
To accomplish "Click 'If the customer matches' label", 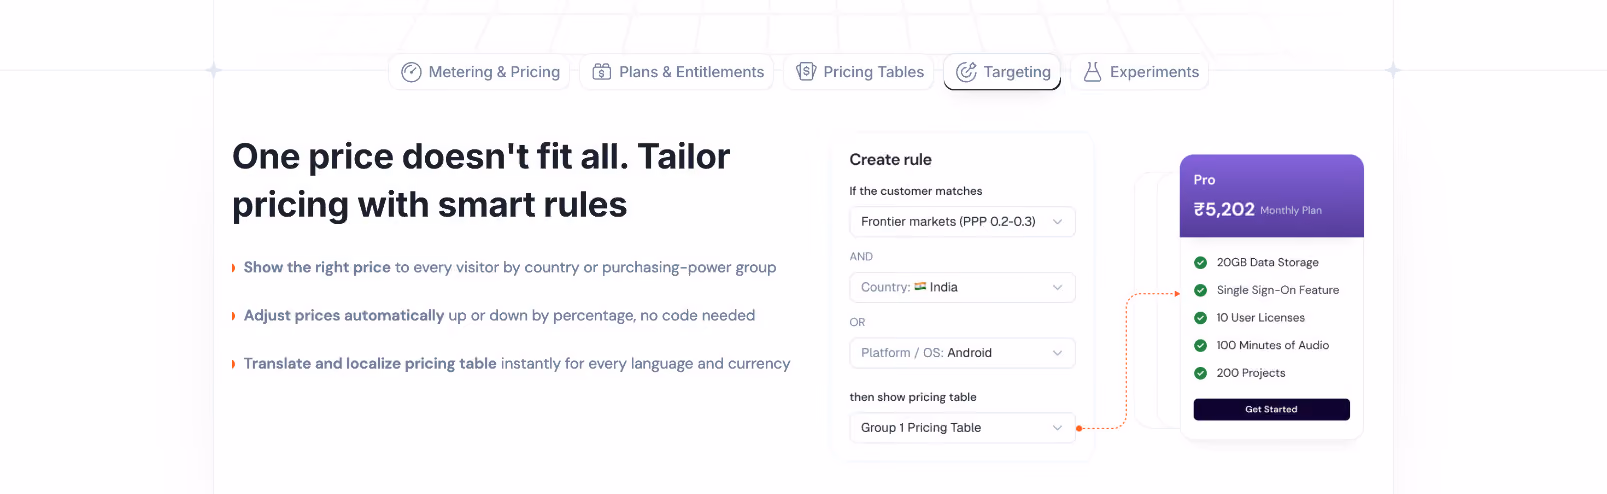I will (916, 191).
